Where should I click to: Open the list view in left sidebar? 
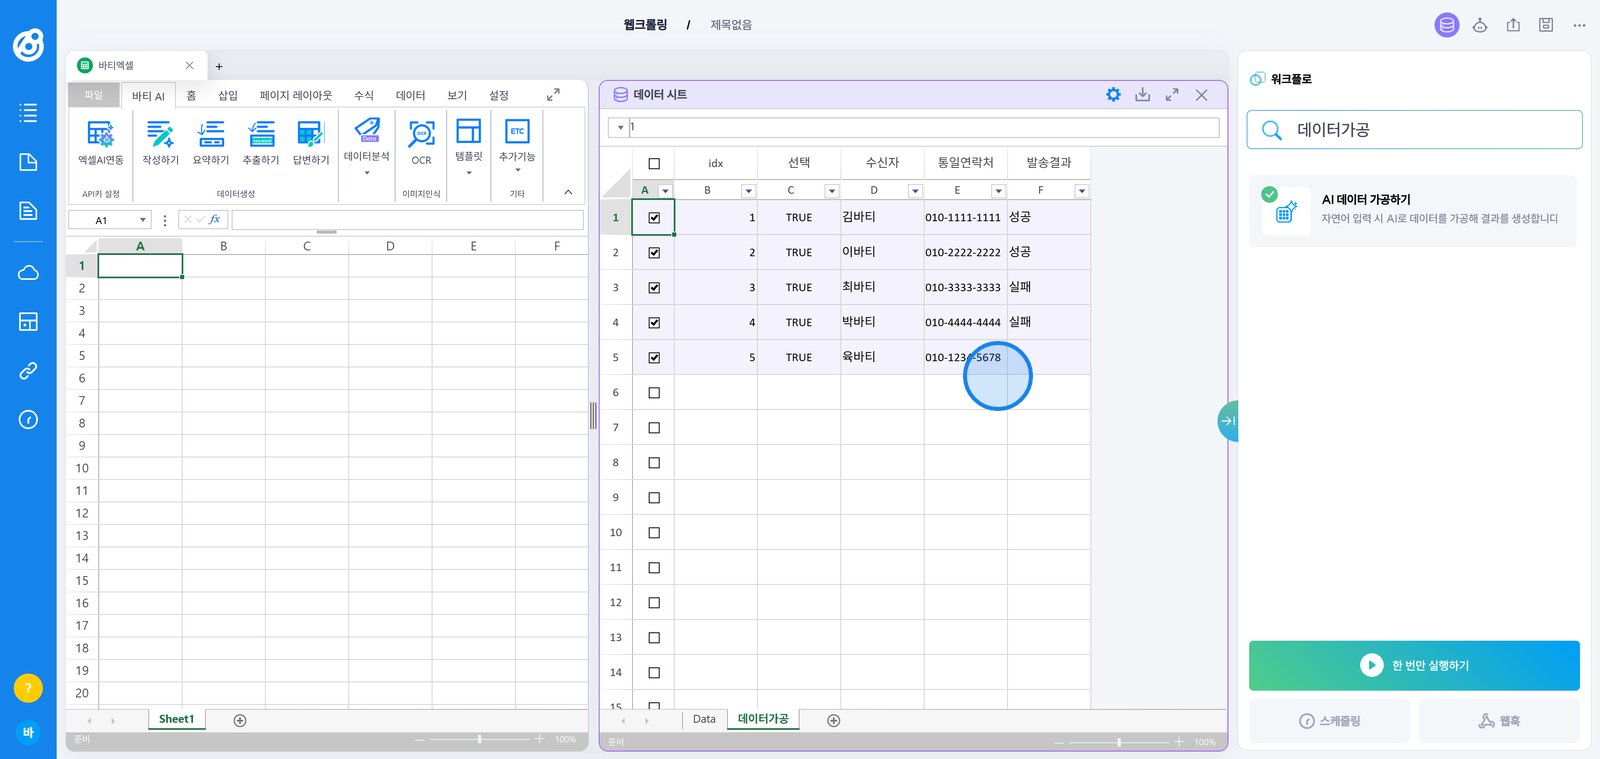tap(28, 113)
